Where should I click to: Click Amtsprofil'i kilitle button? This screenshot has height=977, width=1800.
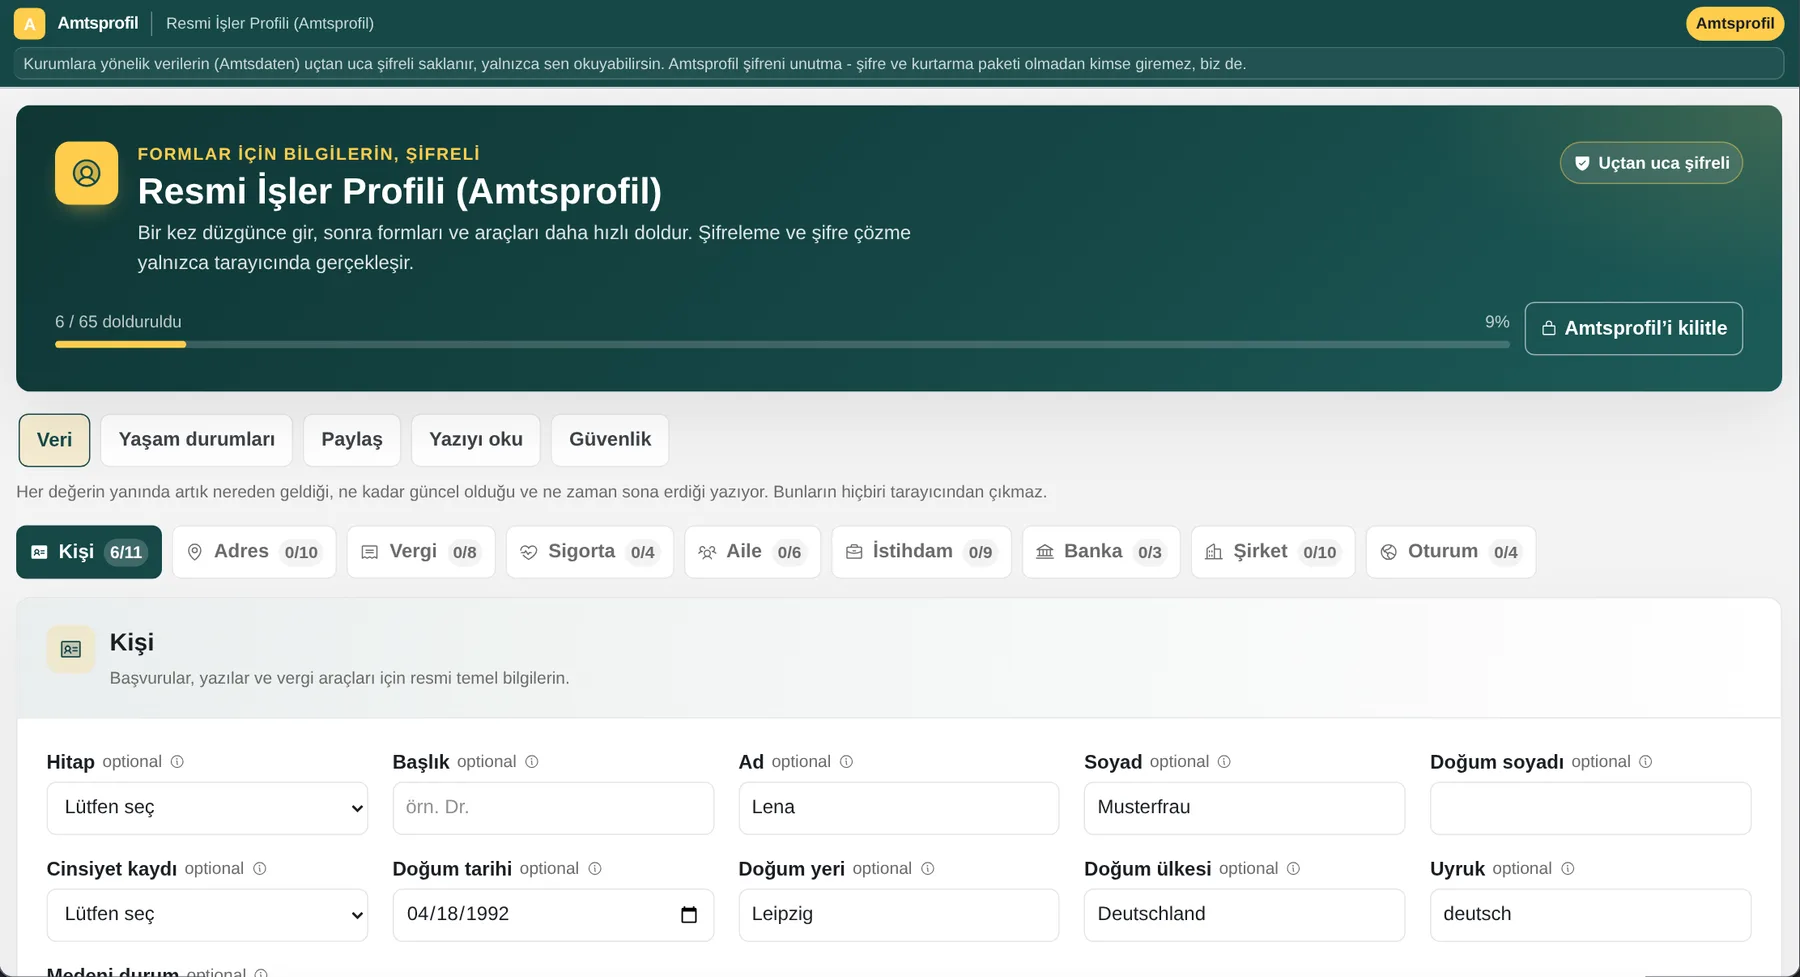(1634, 328)
